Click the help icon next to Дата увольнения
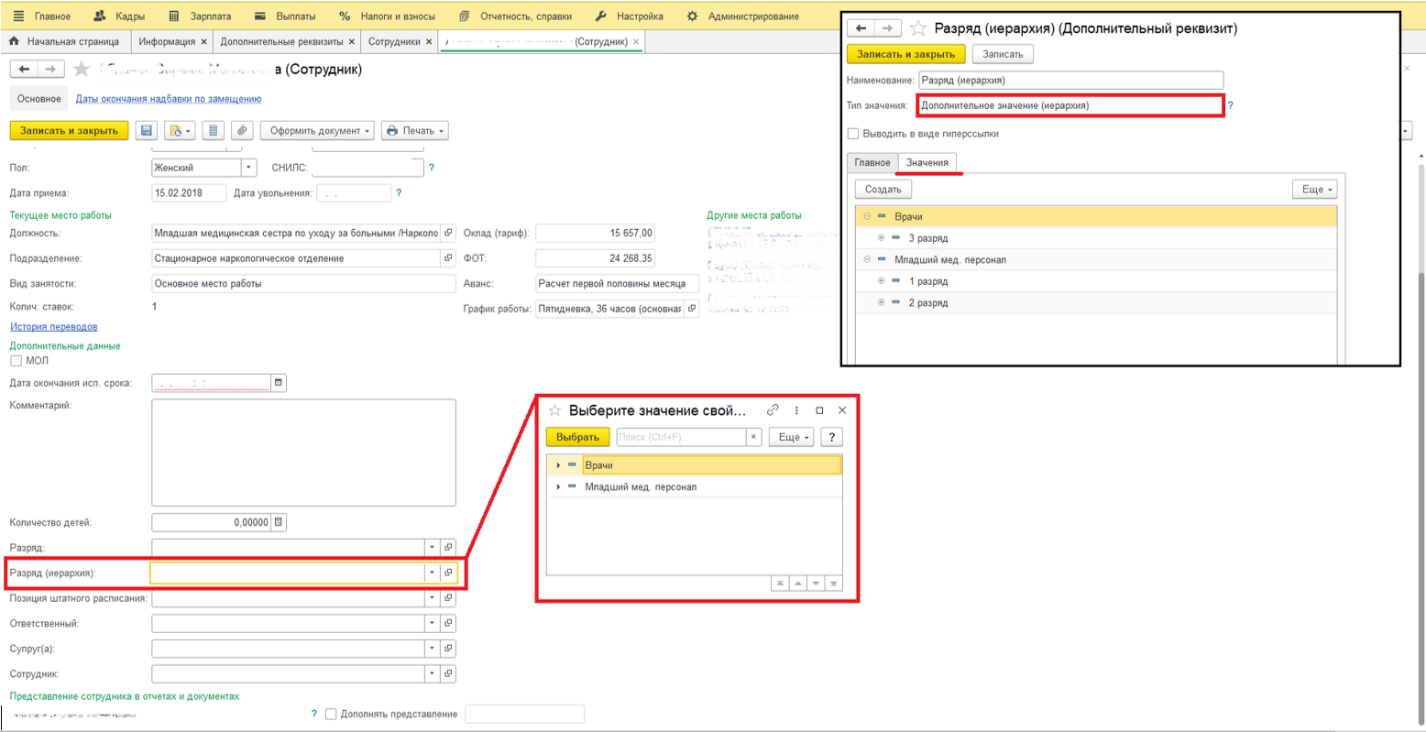 [399, 193]
